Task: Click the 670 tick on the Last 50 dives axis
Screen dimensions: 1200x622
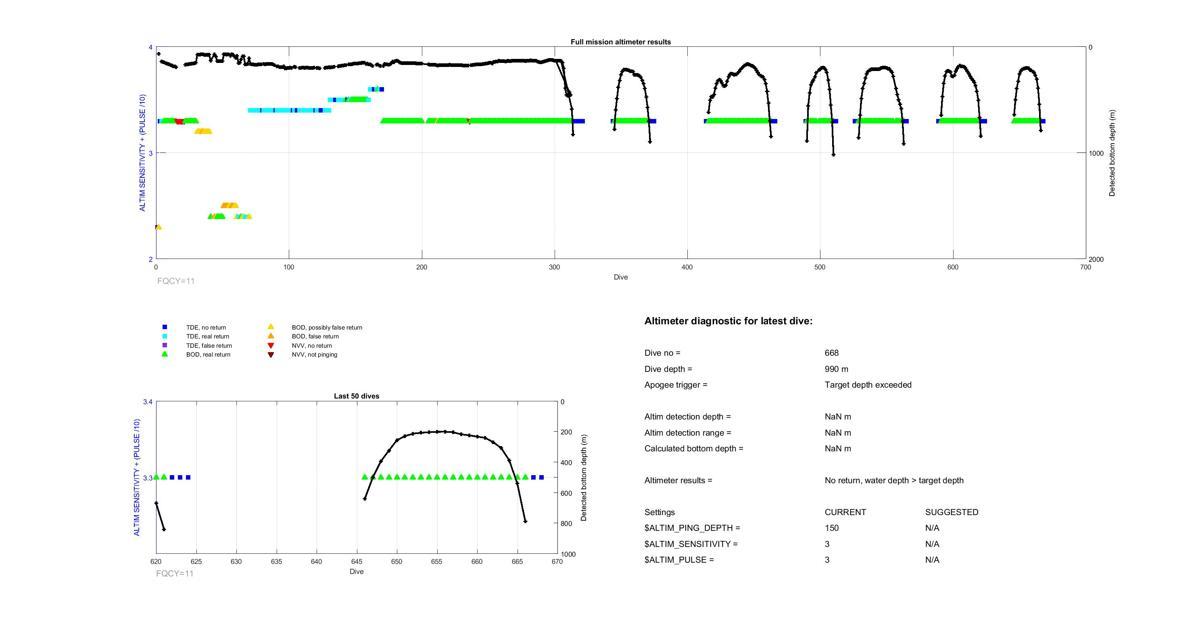Action: 557,562
